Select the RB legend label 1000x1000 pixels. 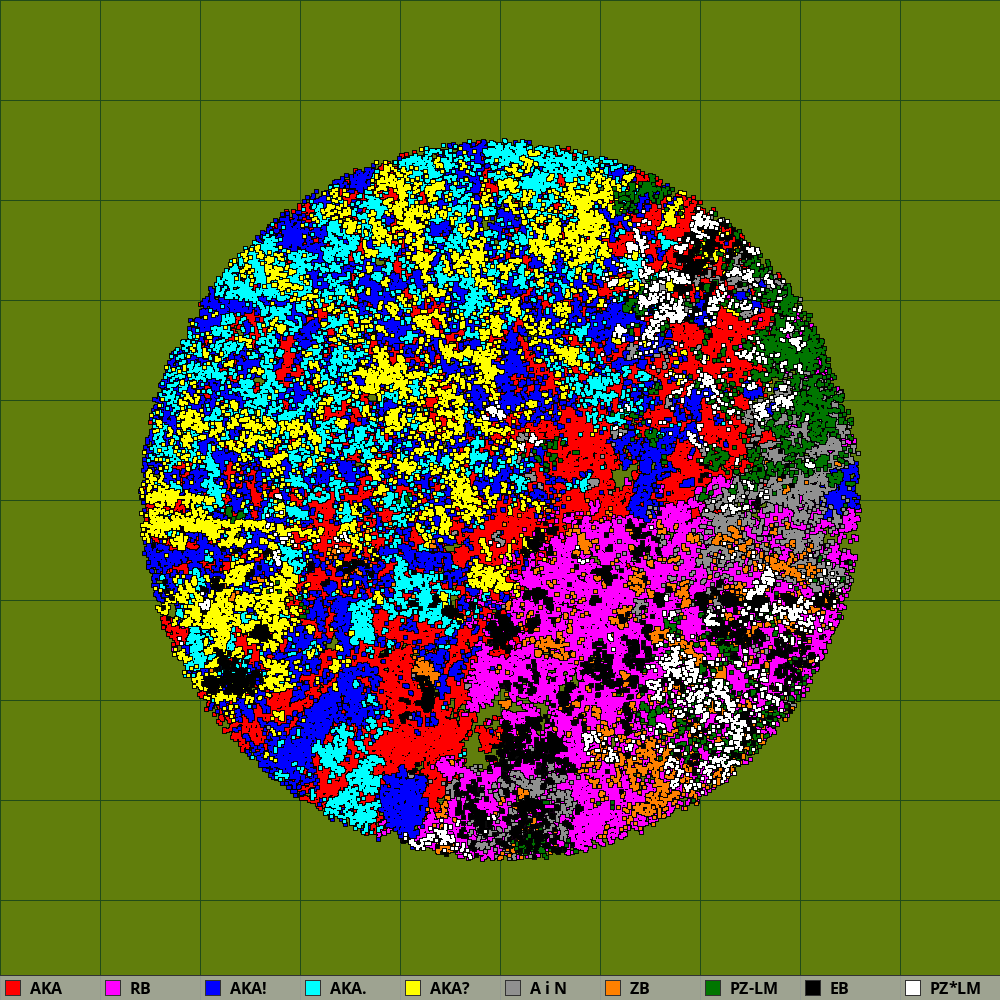140,989
